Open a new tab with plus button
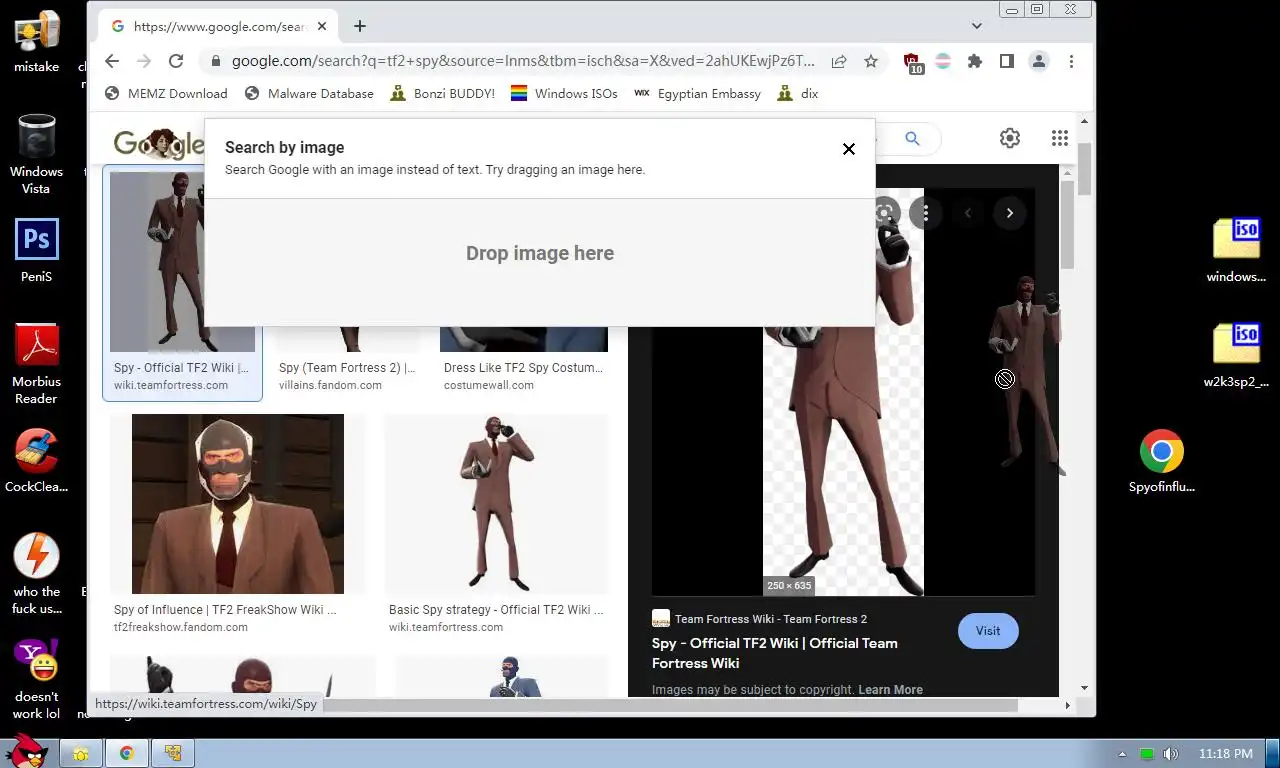 (x=360, y=26)
